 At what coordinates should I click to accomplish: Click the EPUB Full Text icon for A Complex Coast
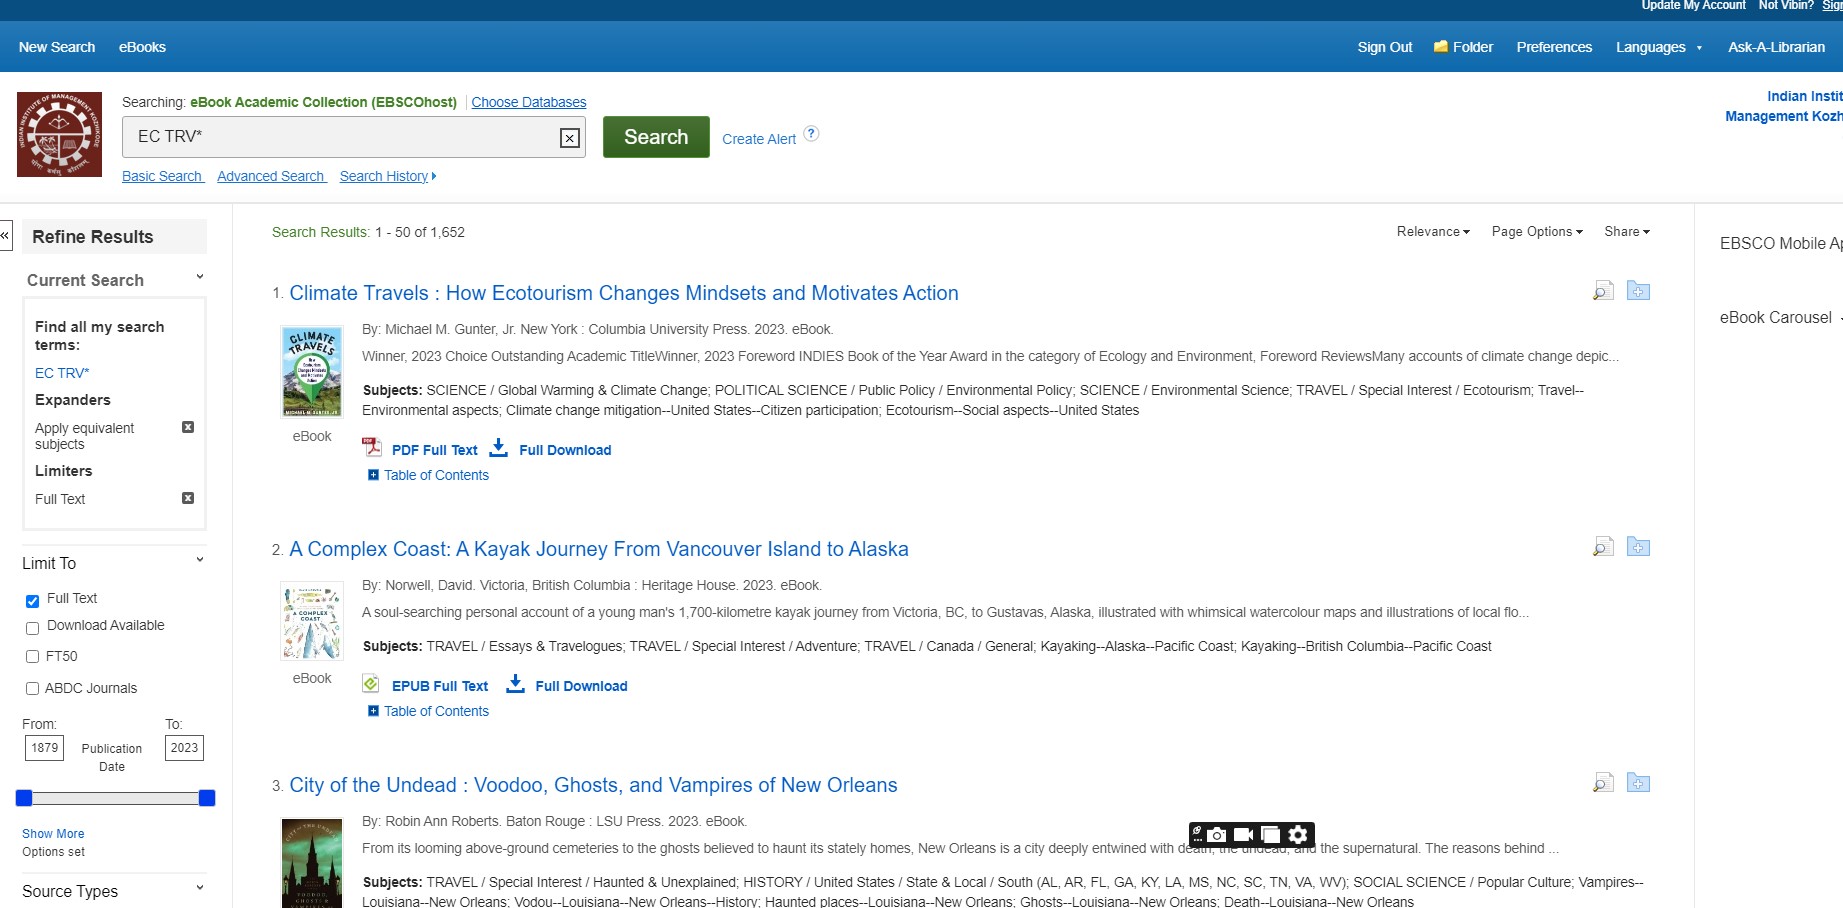click(371, 684)
